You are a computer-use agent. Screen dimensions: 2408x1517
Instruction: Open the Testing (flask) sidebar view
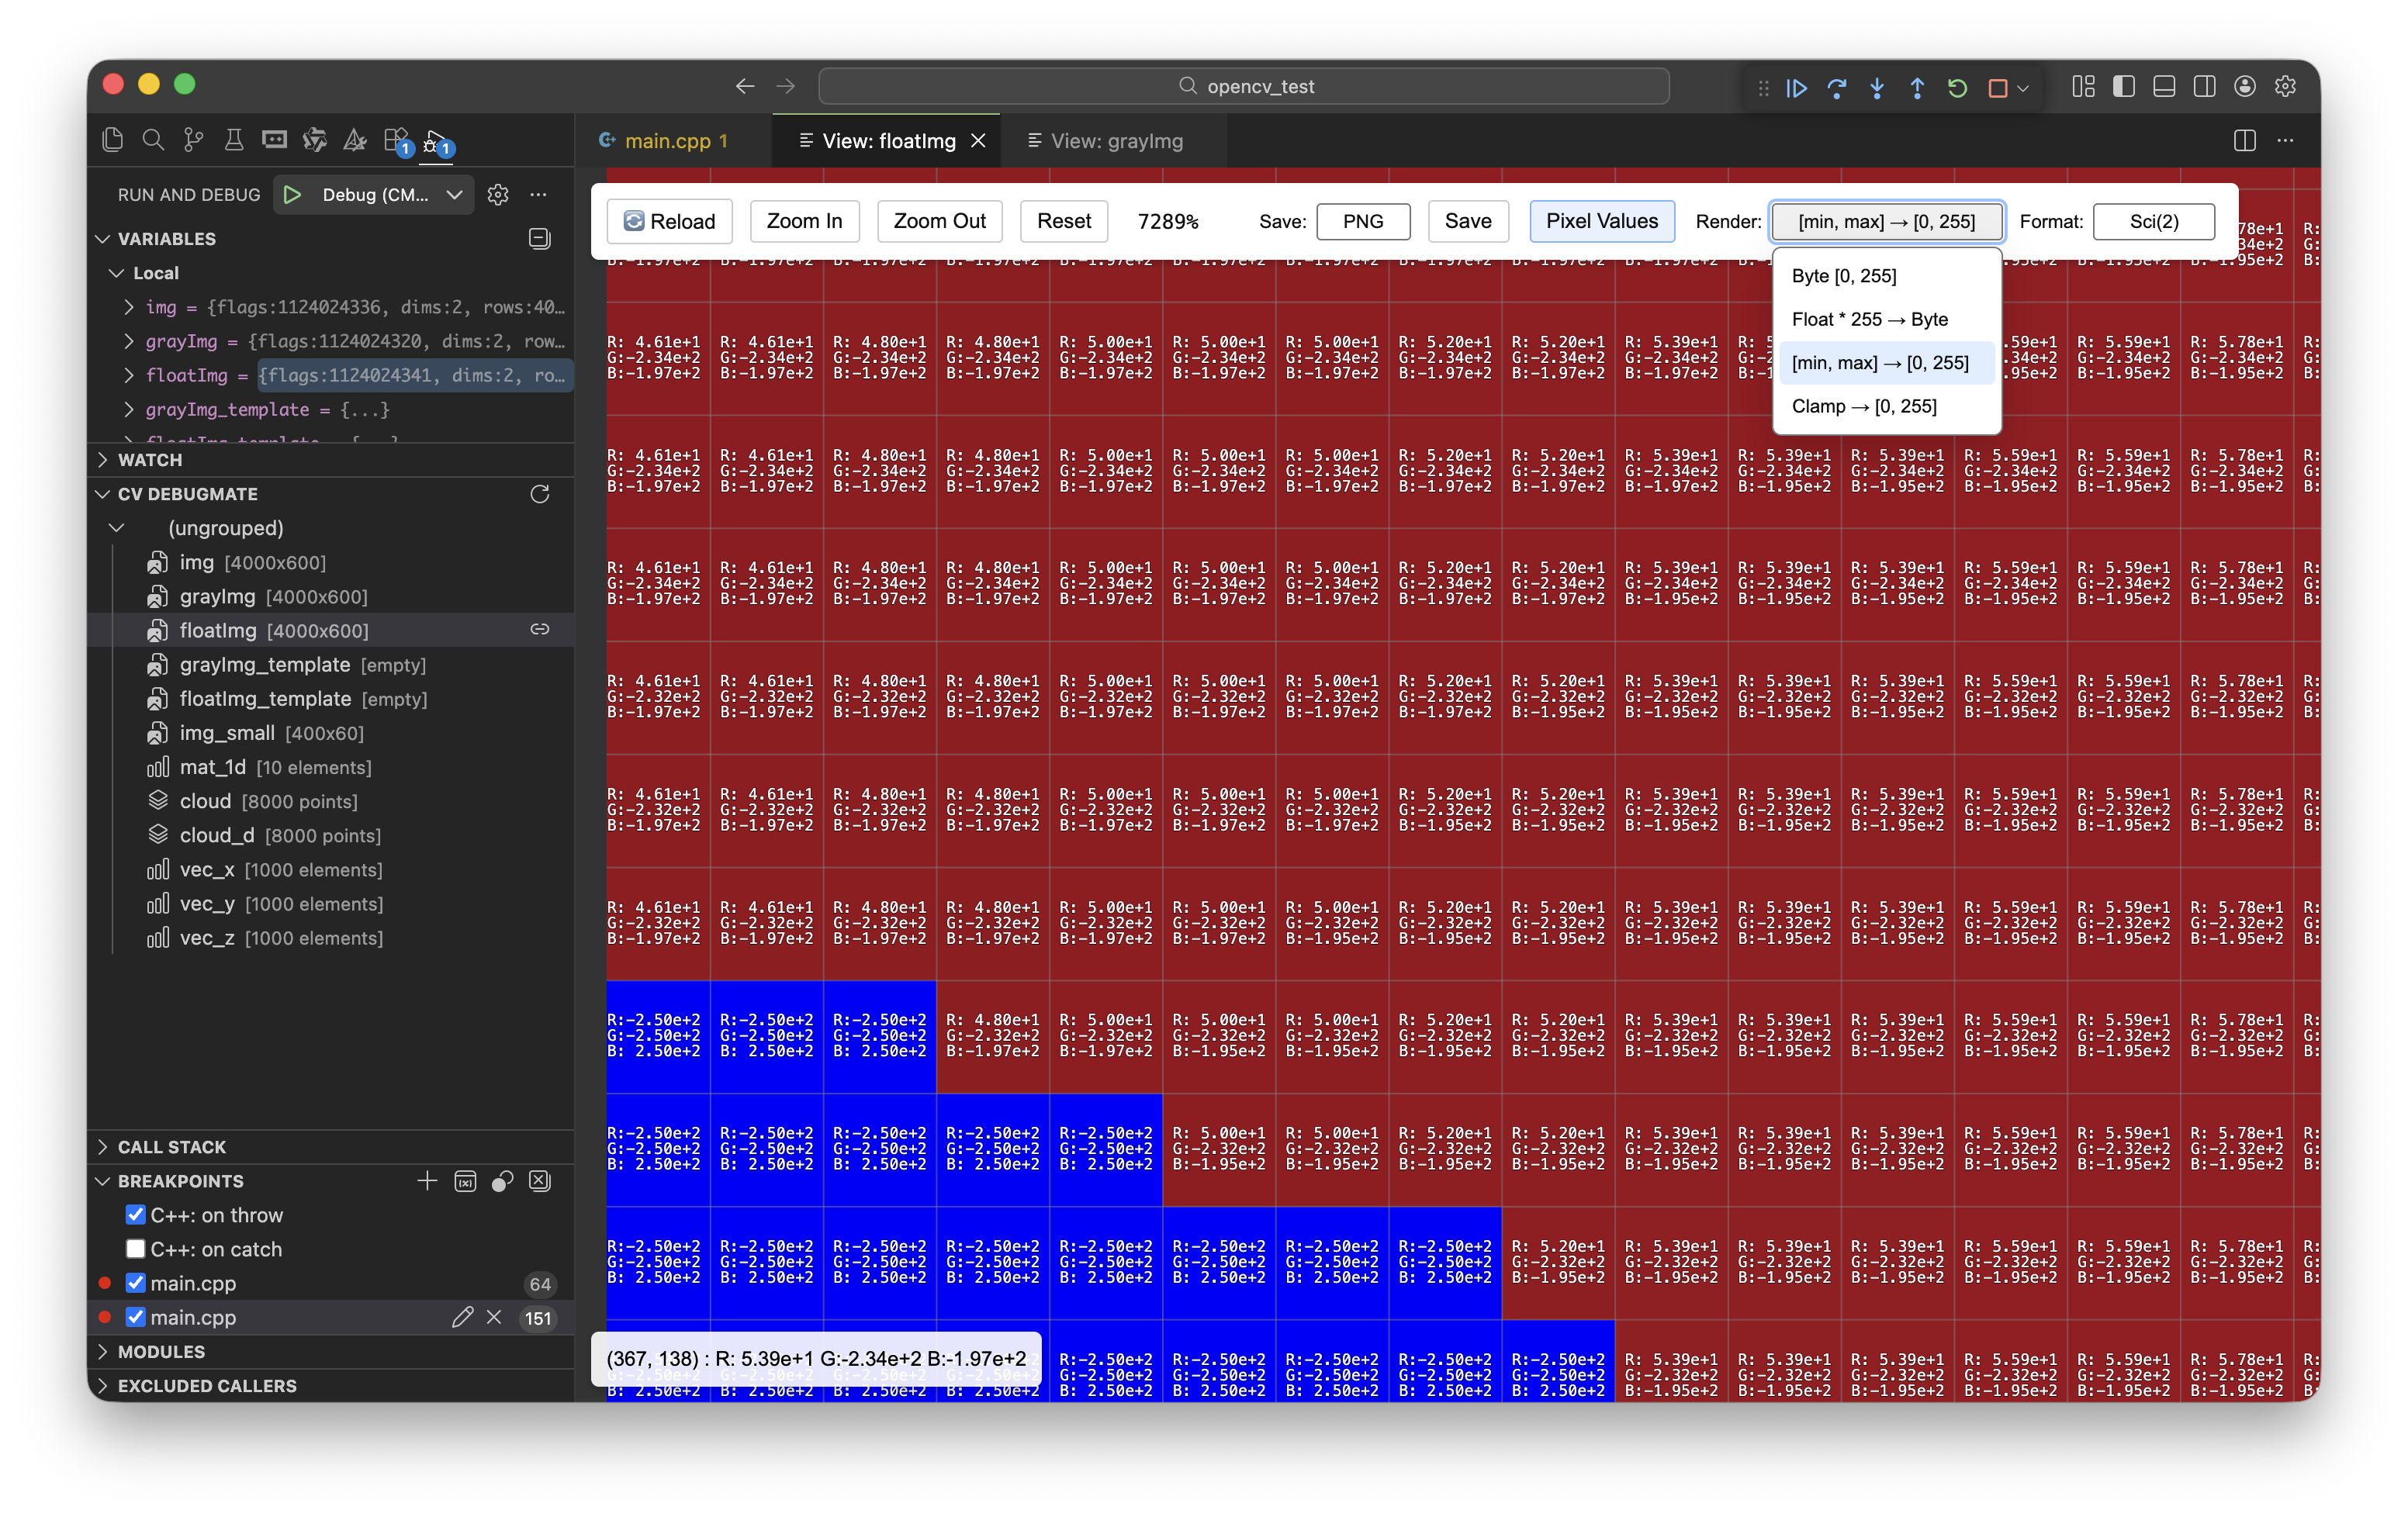[233, 140]
